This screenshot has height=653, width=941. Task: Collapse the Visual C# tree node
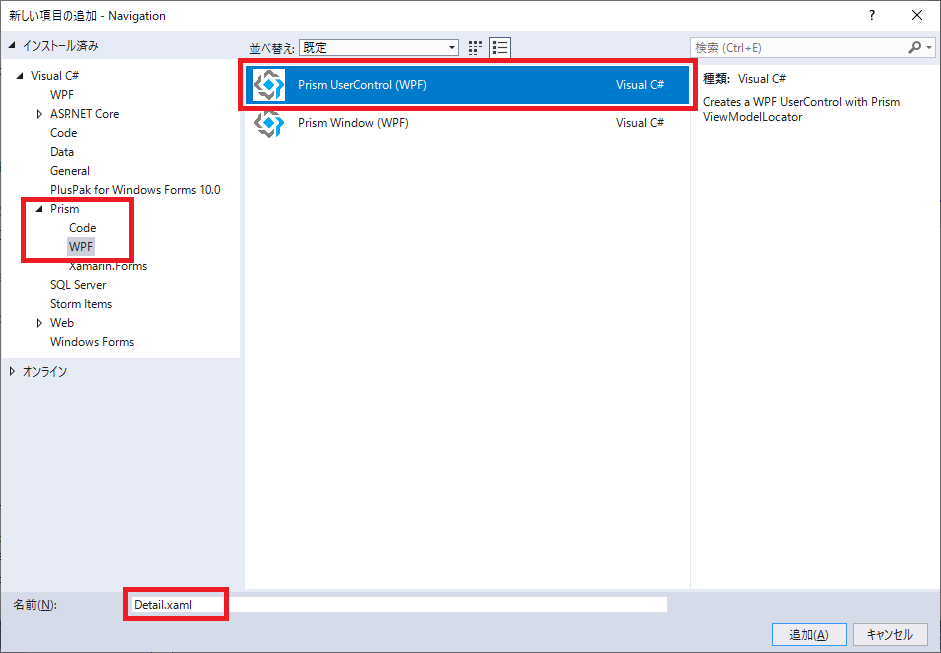(x=20, y=76)
